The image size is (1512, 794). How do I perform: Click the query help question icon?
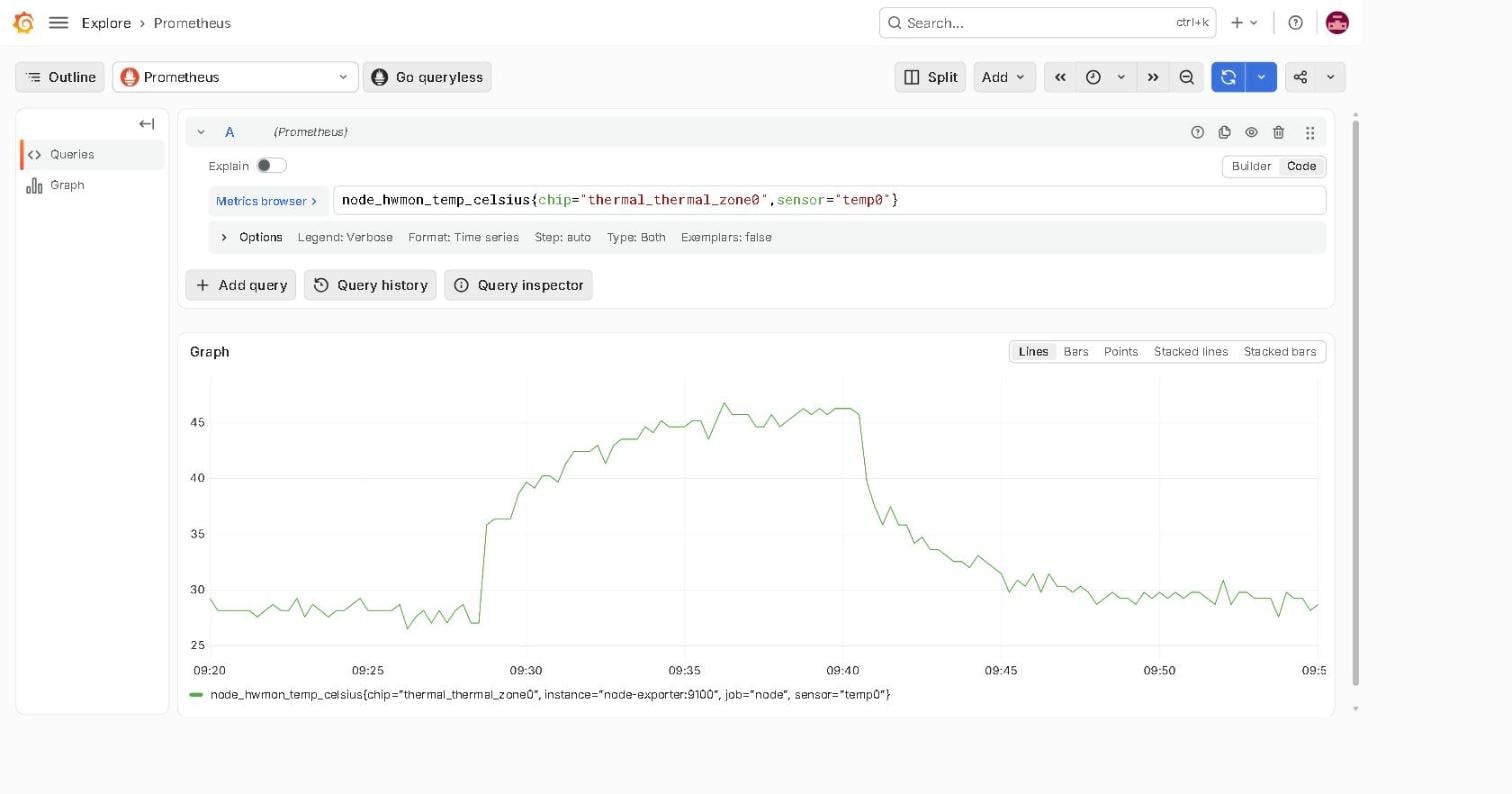(1197, 132)
